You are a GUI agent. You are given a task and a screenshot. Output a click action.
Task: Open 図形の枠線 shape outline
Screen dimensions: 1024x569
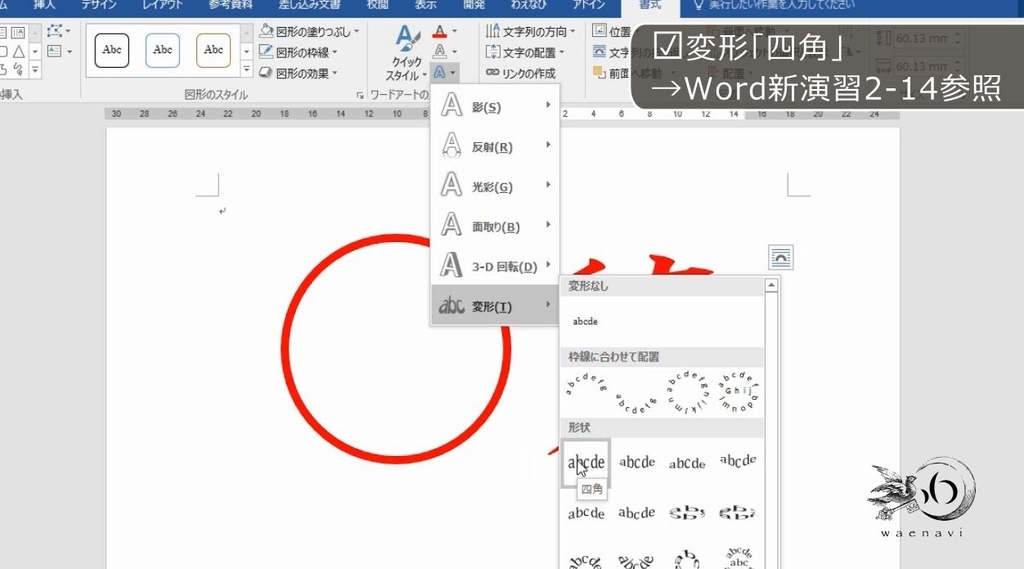pyautogui.click(x=298, y=52)
